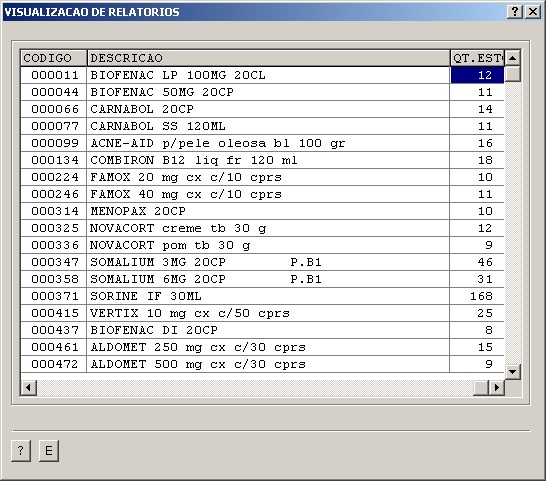Select row CARNABOL SS 120ML
This screenshot has height=481, width=546.
coord(262,126)
